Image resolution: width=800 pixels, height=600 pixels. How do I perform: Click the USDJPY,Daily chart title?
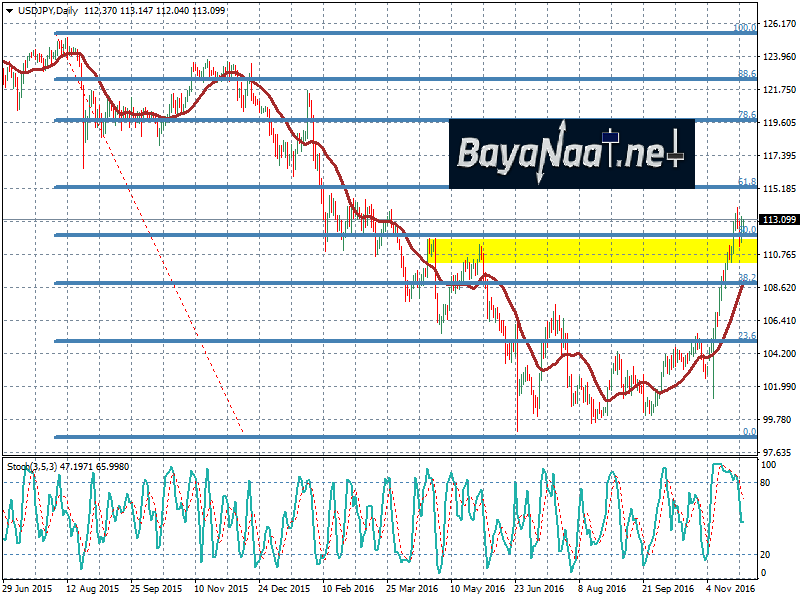click(x=46, y=10)
